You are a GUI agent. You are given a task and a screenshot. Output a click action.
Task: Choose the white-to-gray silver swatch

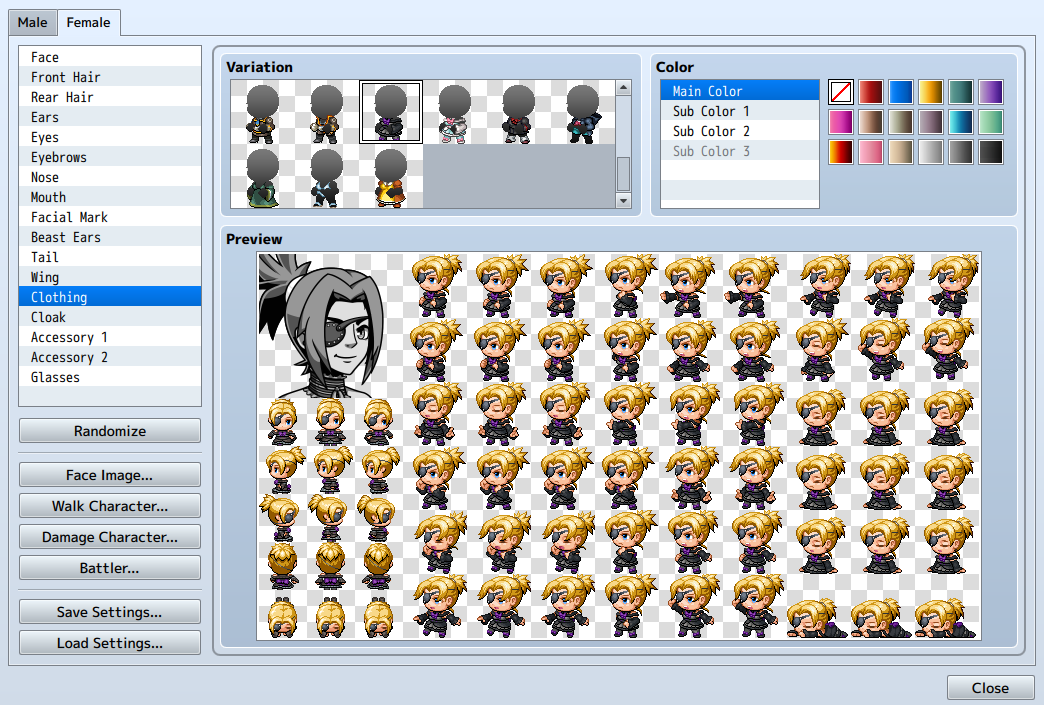931,152
